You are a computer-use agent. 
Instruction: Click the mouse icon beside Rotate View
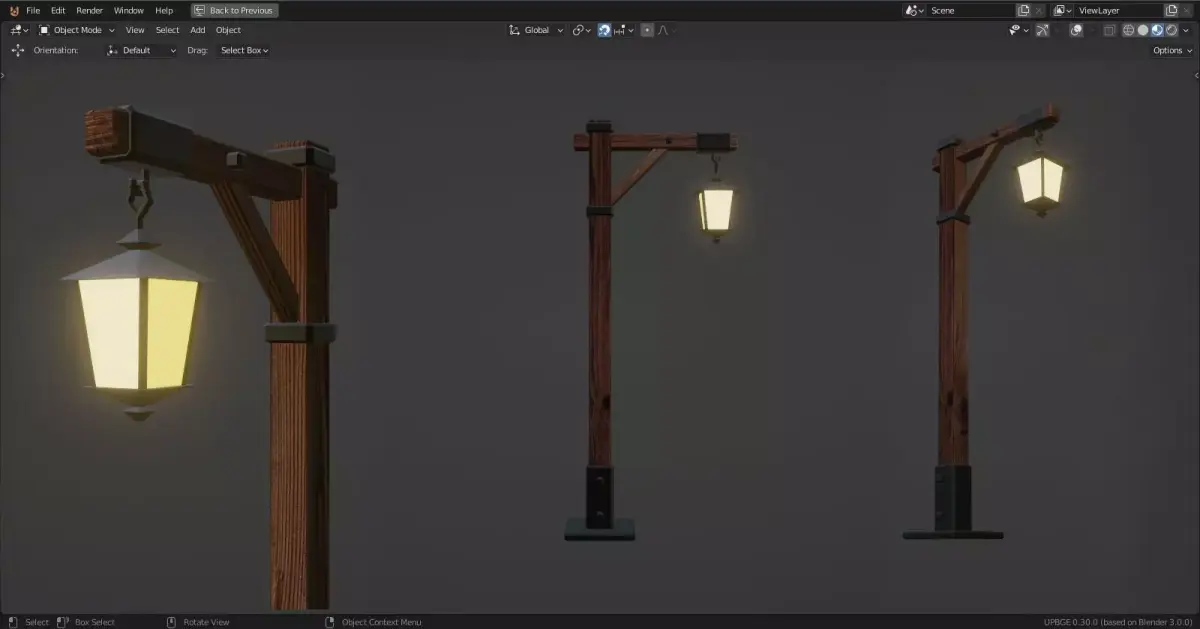[x=171, y=622]
